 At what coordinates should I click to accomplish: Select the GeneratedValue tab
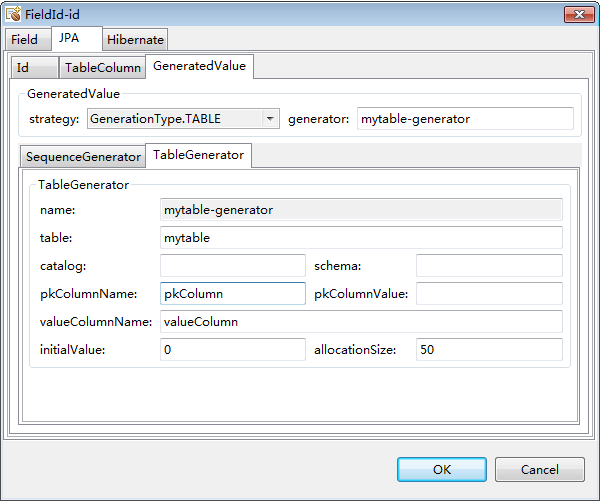(x=198, y=67)
